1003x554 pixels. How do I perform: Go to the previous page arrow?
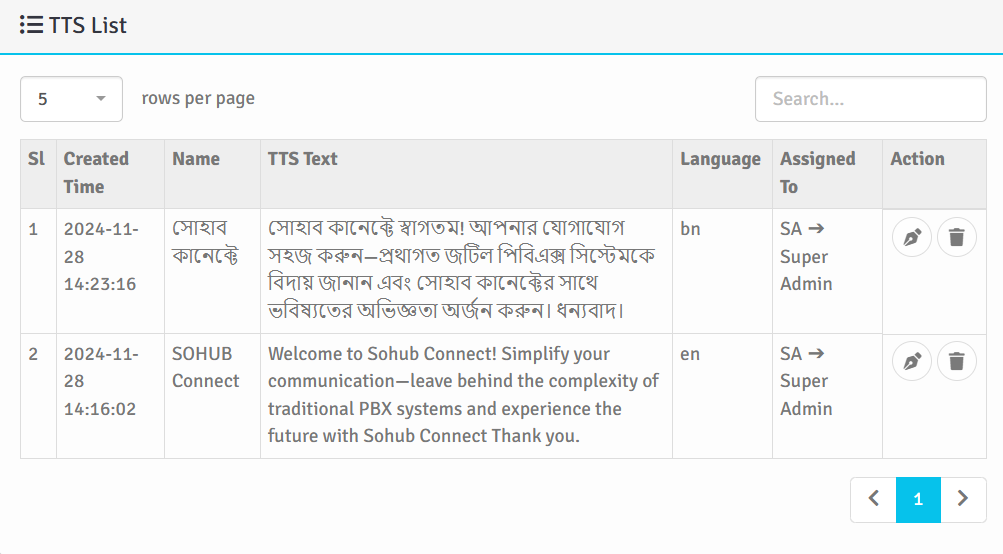(873, 499)
